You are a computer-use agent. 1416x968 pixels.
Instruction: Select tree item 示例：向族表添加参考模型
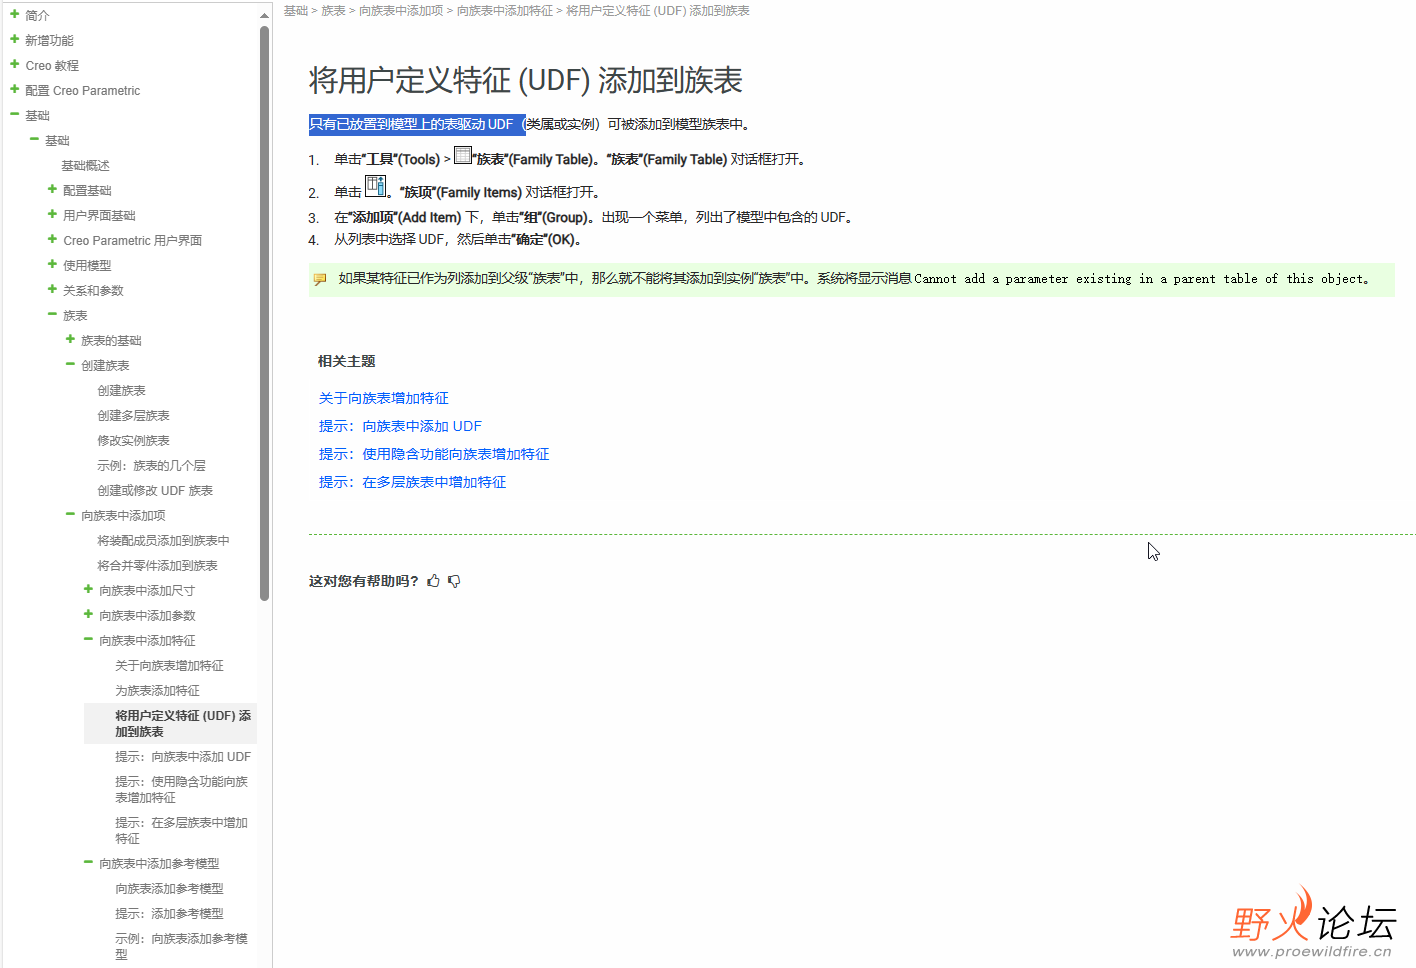tap(181, 946)
